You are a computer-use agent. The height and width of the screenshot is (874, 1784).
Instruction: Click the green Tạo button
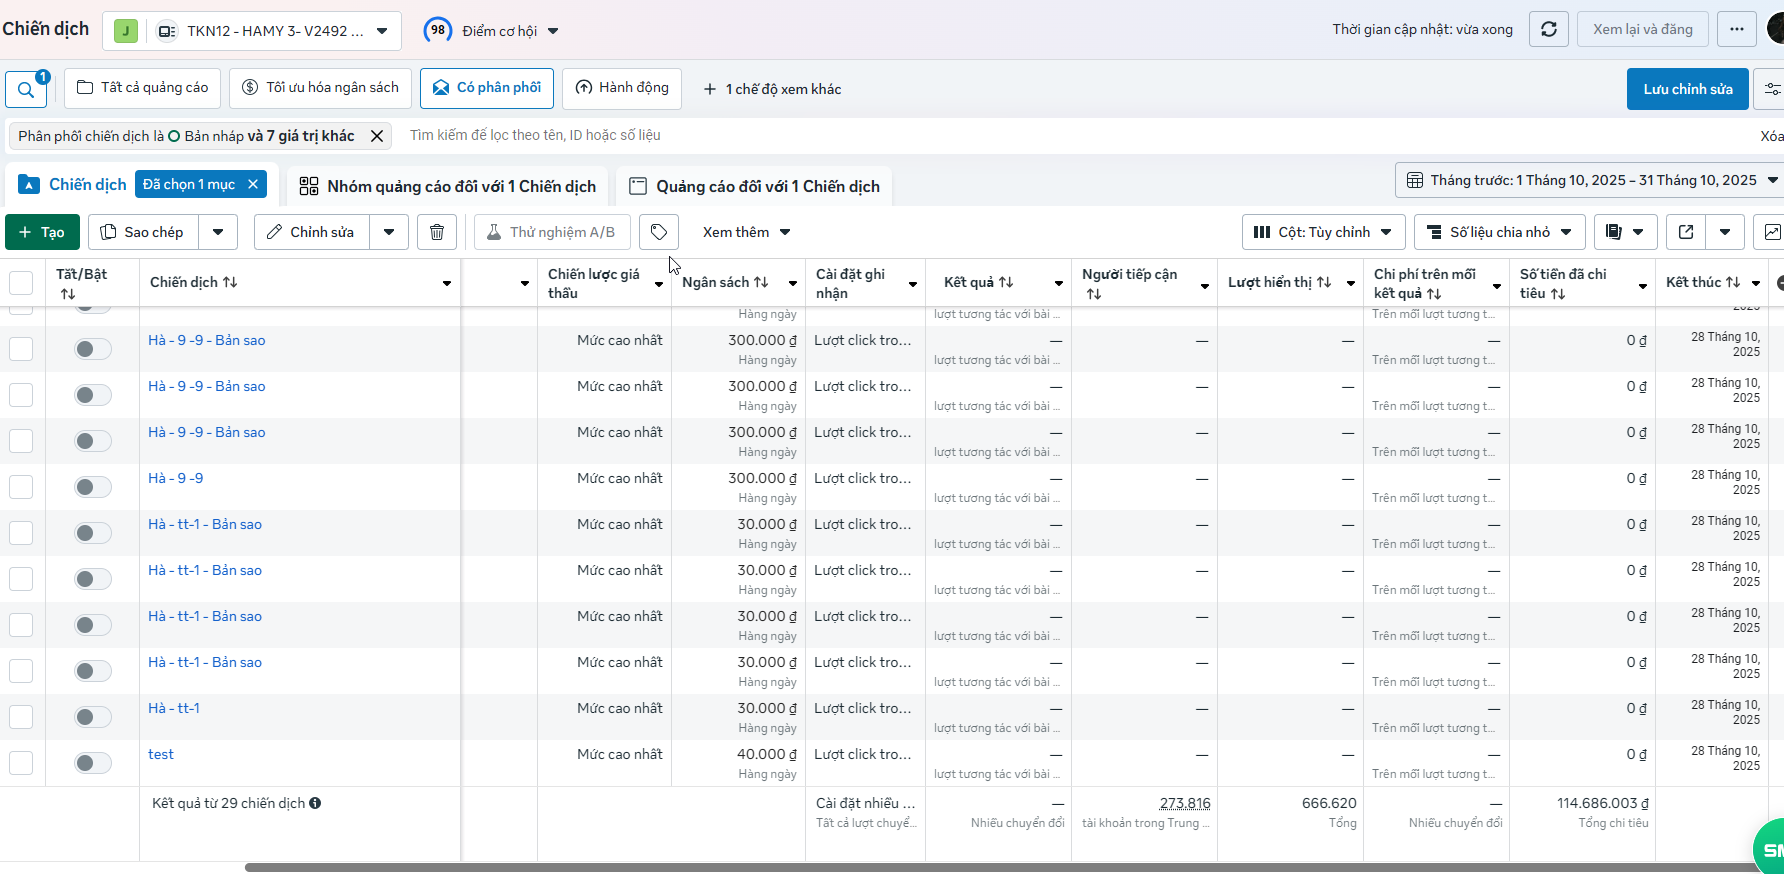42,232
